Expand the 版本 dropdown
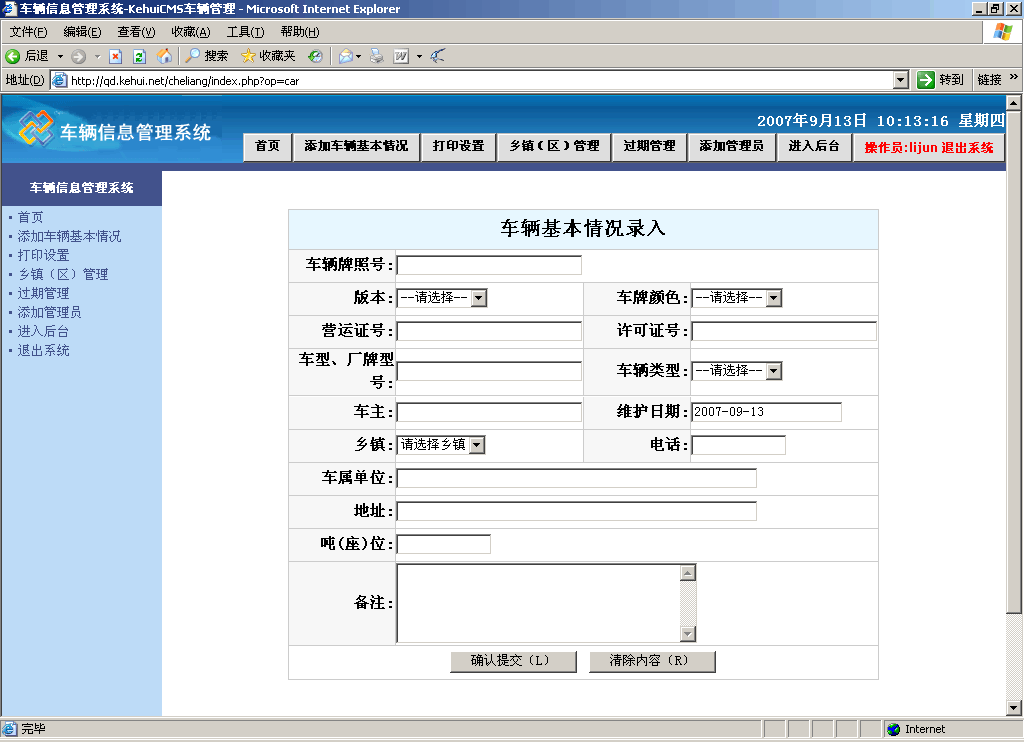Viewport: 1024px width, 742px height. [x=478, y=298]
